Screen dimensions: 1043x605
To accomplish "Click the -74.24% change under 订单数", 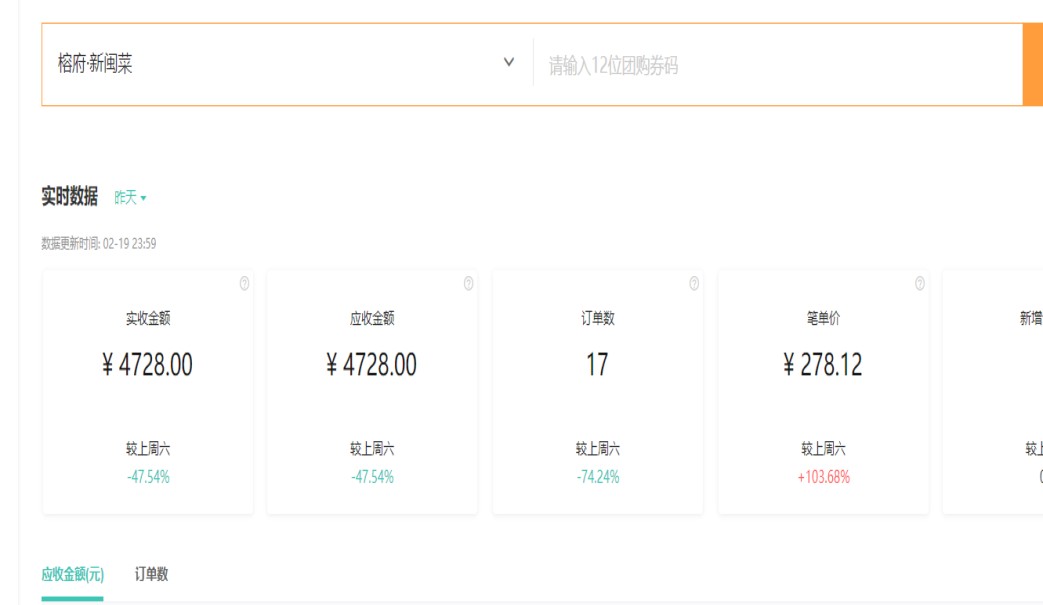I will point(598,477).
